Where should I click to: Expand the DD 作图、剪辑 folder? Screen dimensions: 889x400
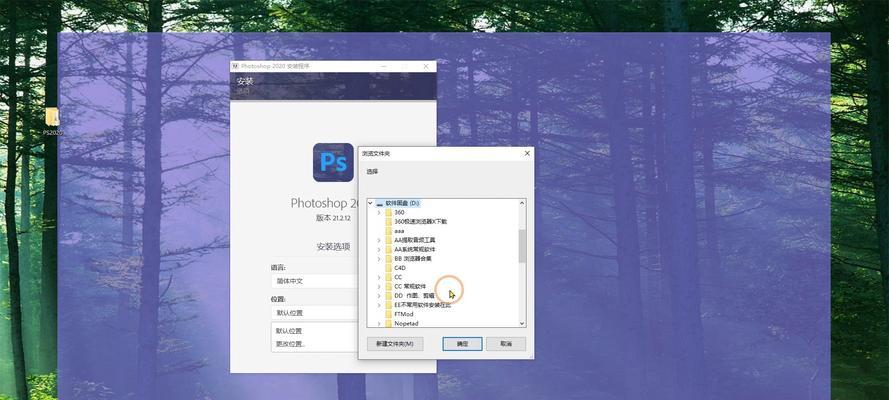click(379, 295)
